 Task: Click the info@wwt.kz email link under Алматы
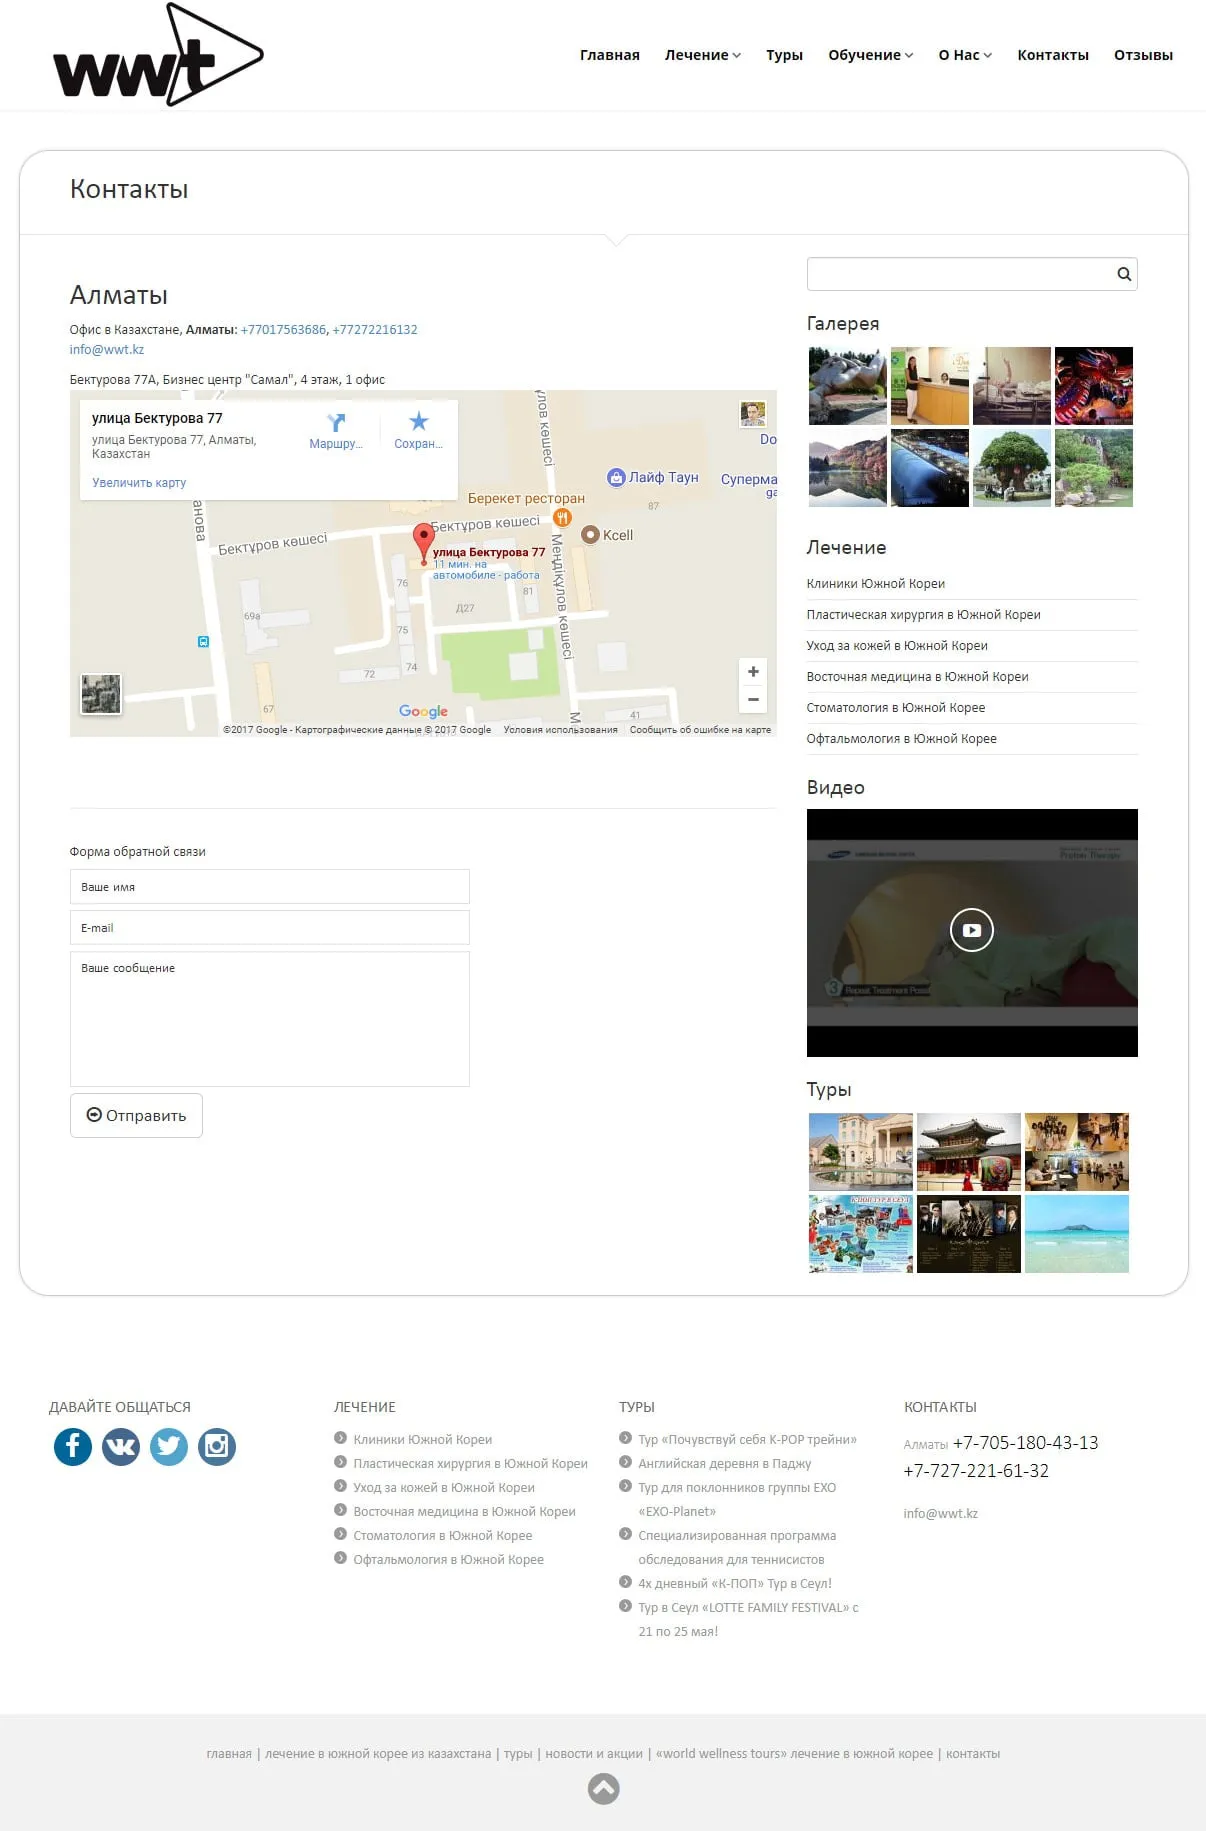pyautogui.click(x=107, y=350)
